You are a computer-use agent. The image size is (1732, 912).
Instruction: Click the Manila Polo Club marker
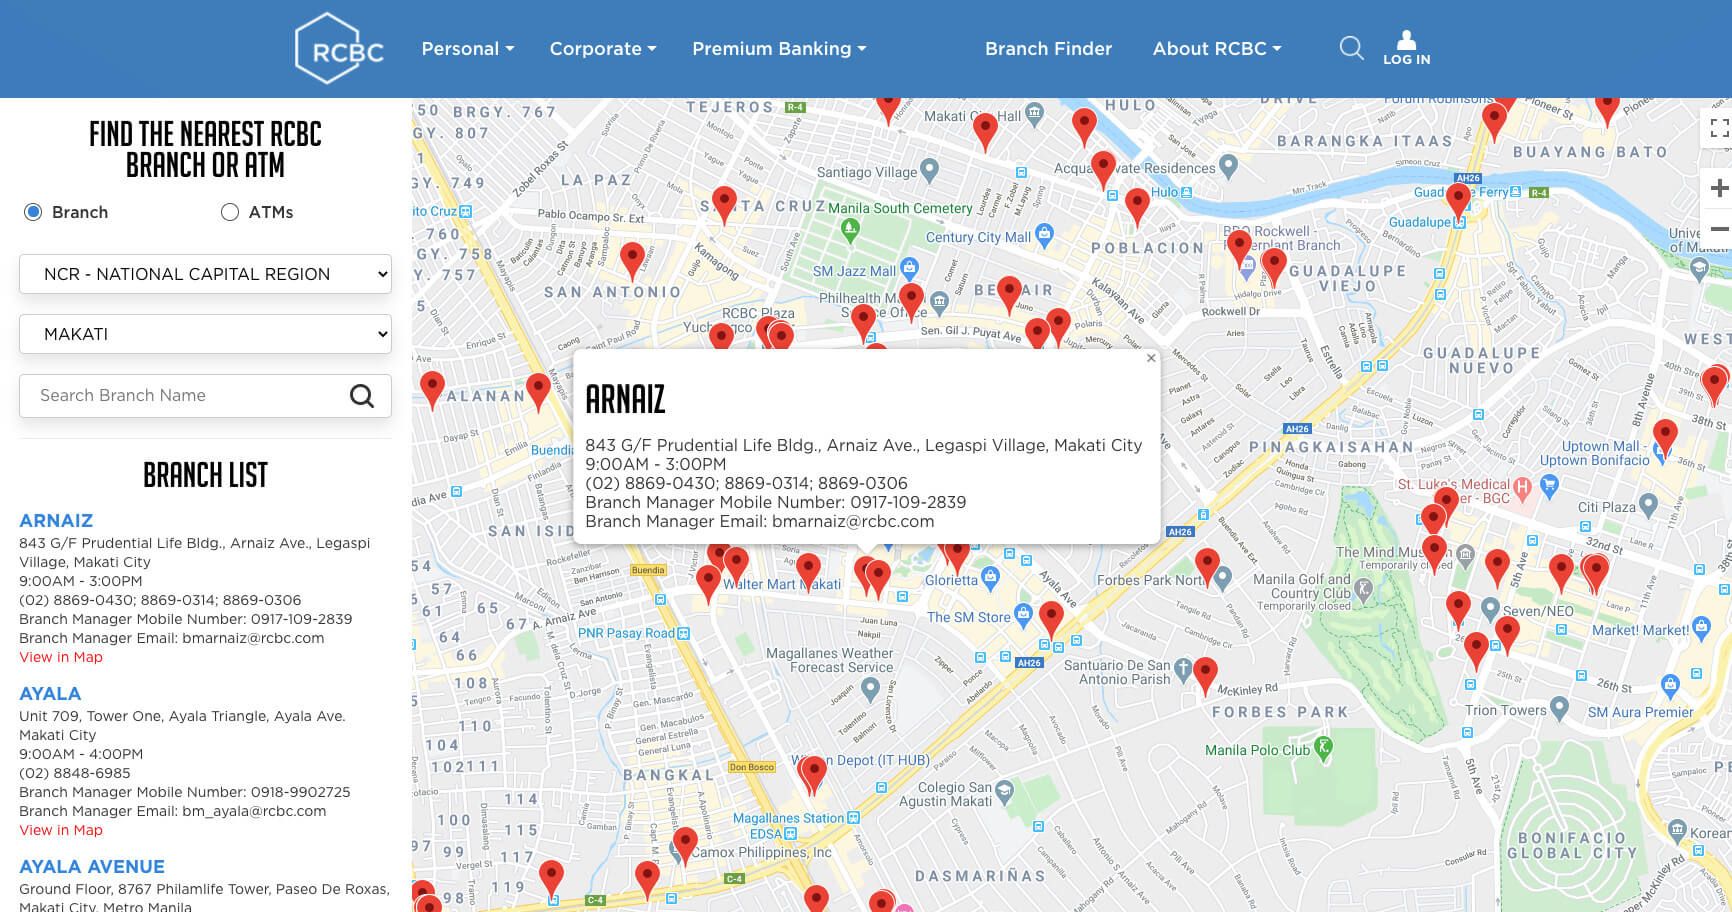[1324, 747]
